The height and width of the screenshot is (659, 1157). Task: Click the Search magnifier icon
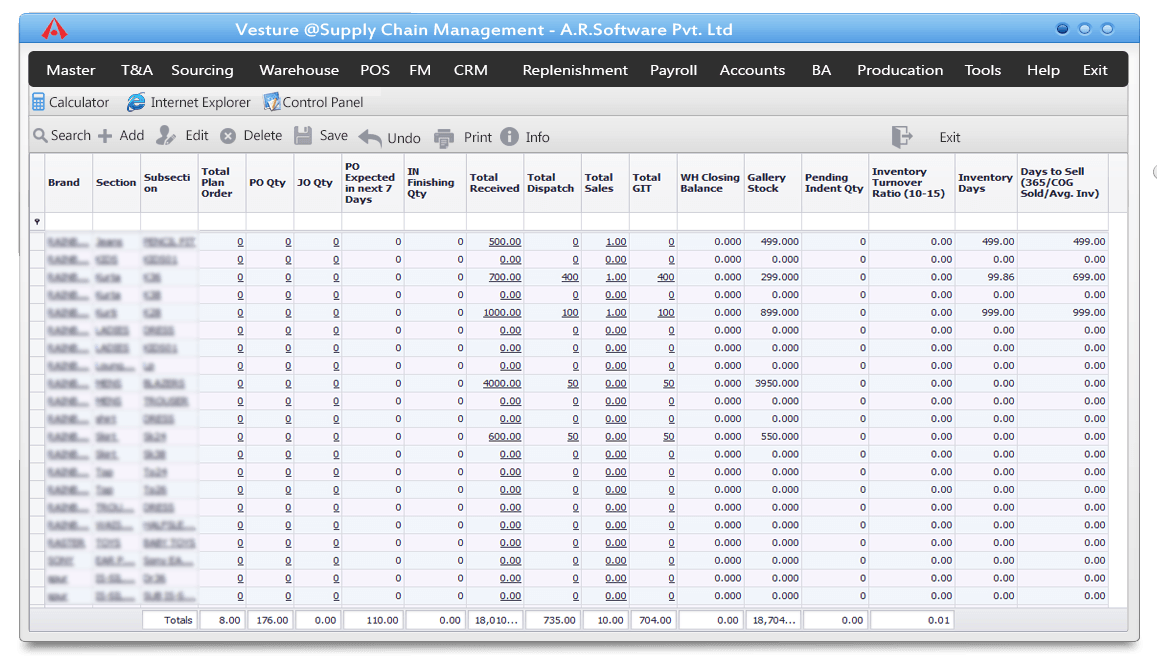tap(40, 136)
